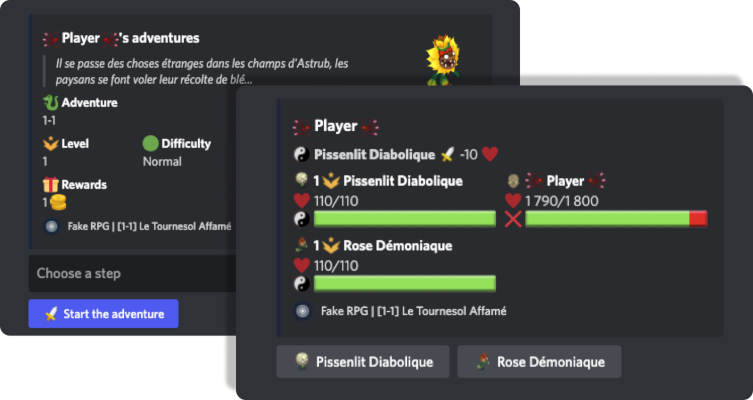The width and height of the screenshot is (753, 400).
Task: Click the Rose Démoniaque health bar
Action: pyautogui.click(x=405, y=283)
